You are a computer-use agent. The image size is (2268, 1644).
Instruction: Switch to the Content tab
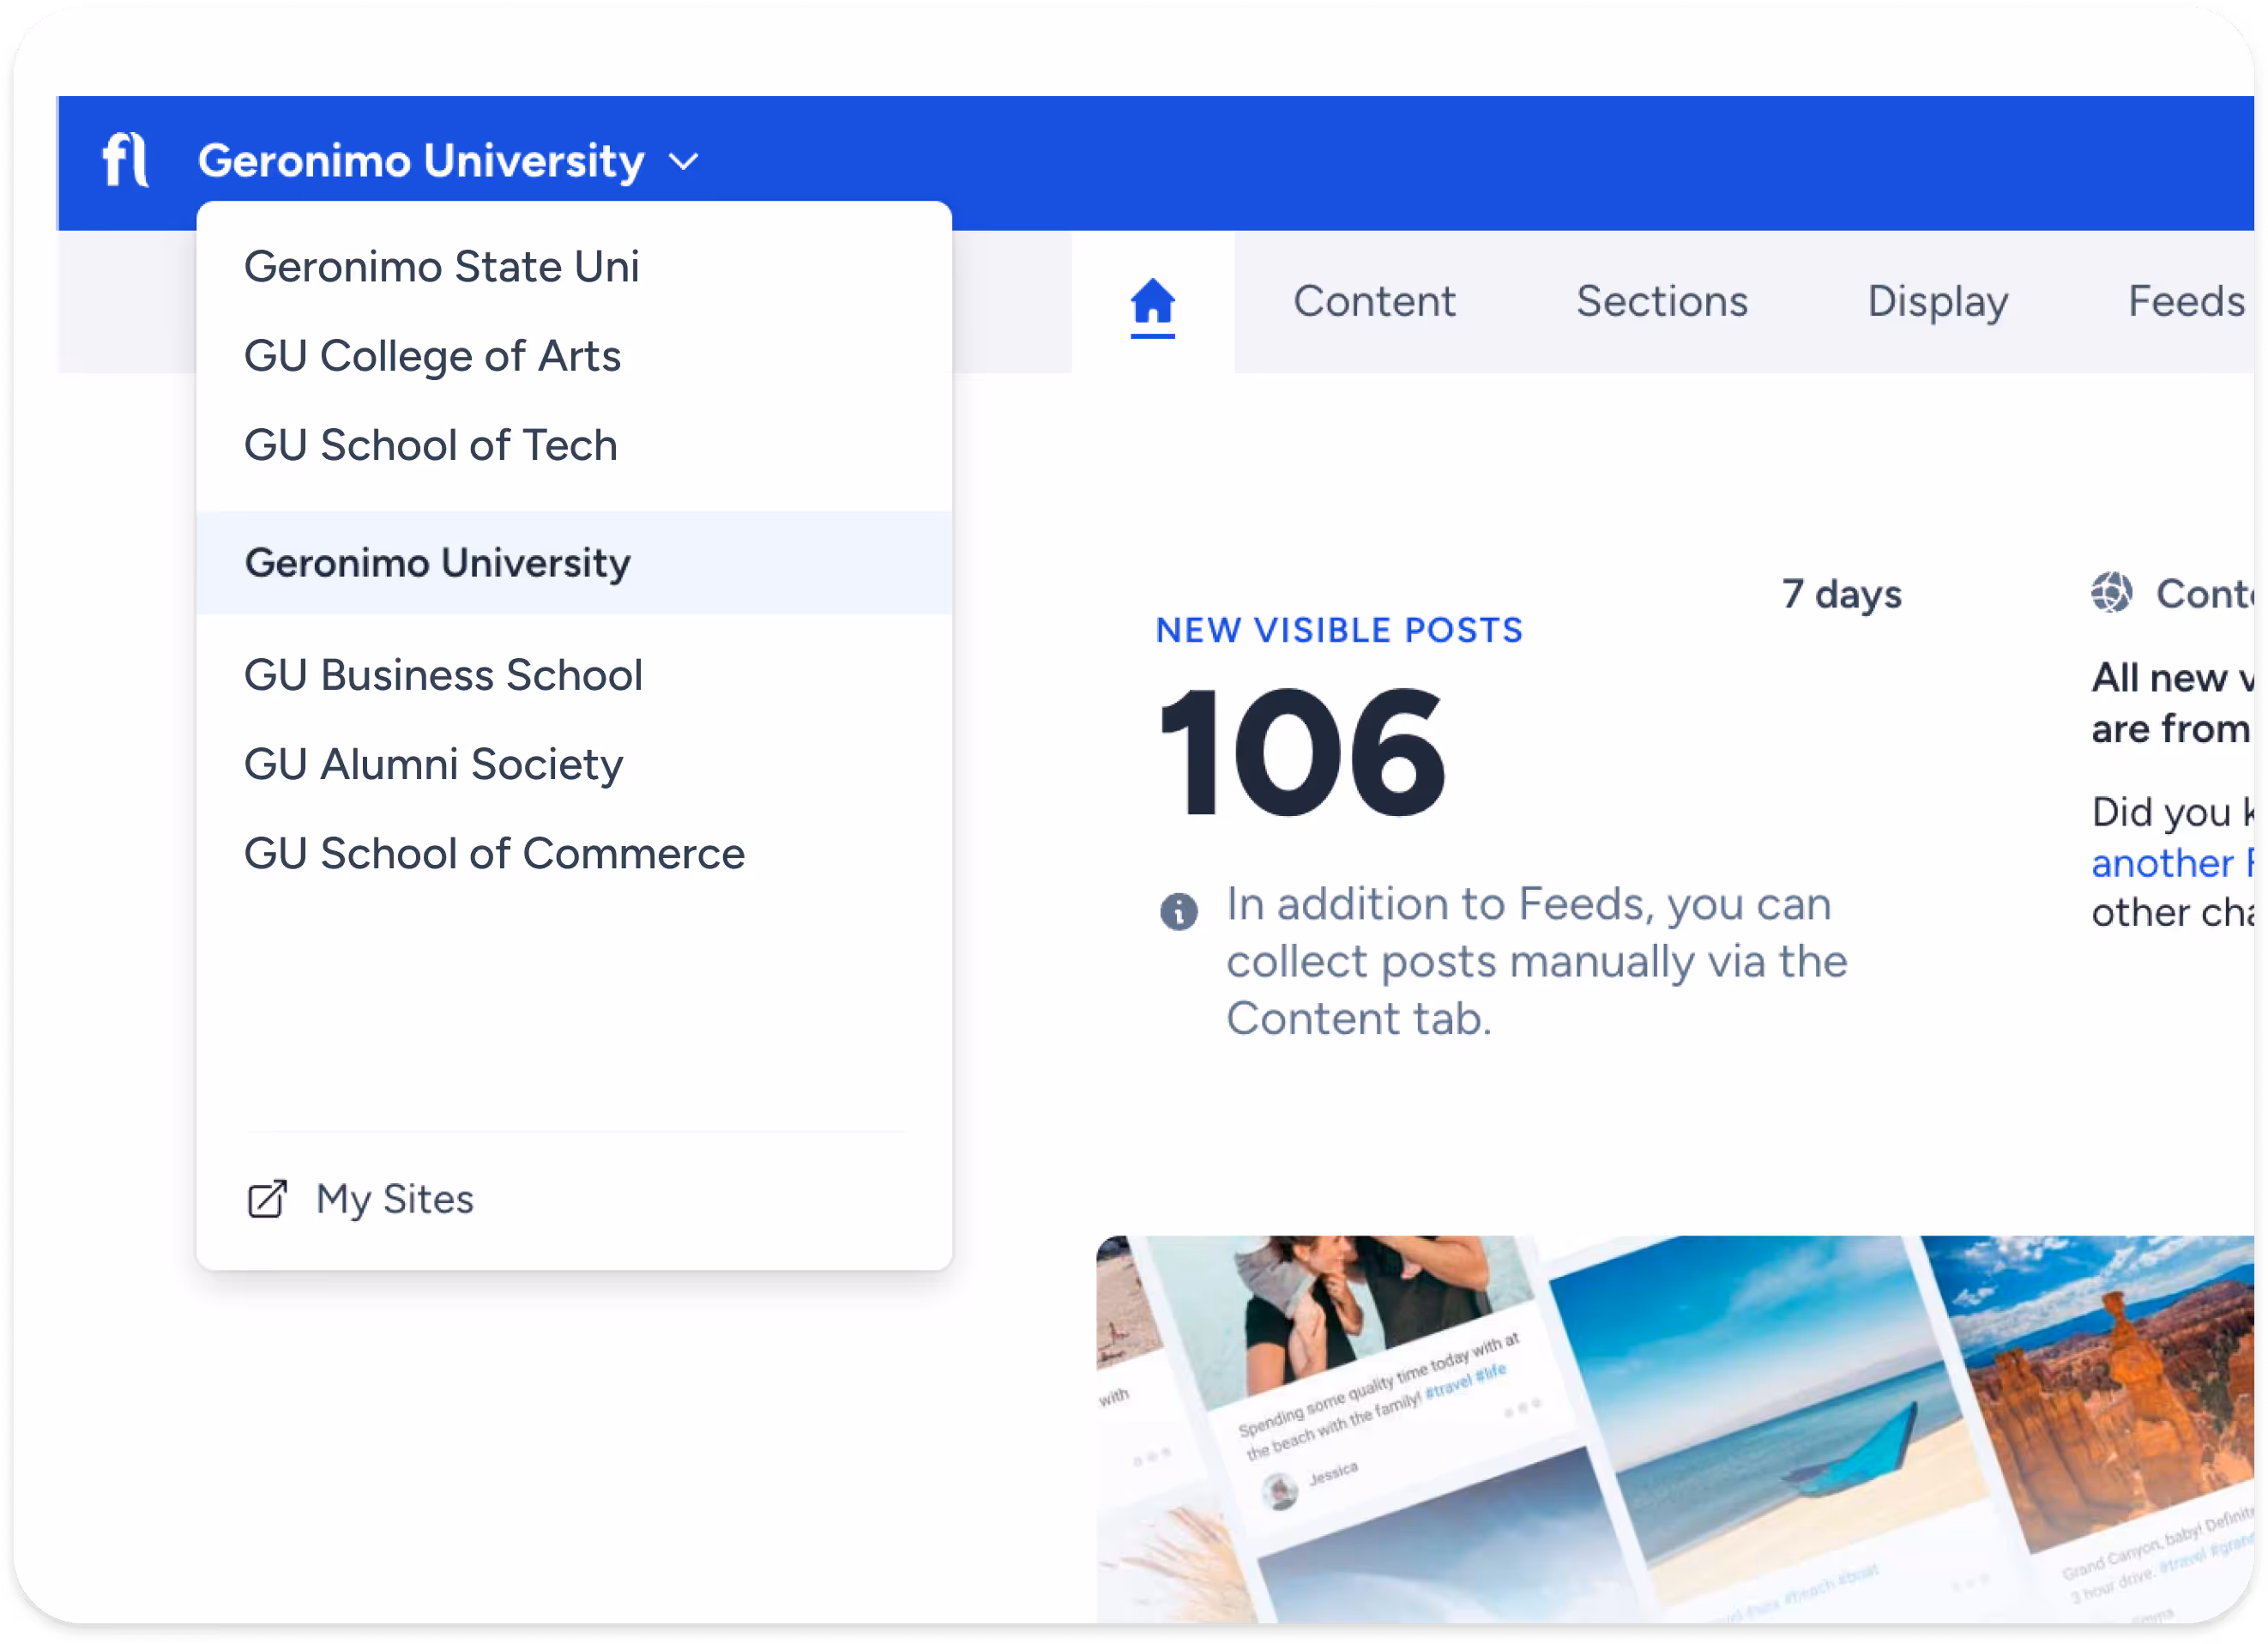click(x=1374, y=302)
